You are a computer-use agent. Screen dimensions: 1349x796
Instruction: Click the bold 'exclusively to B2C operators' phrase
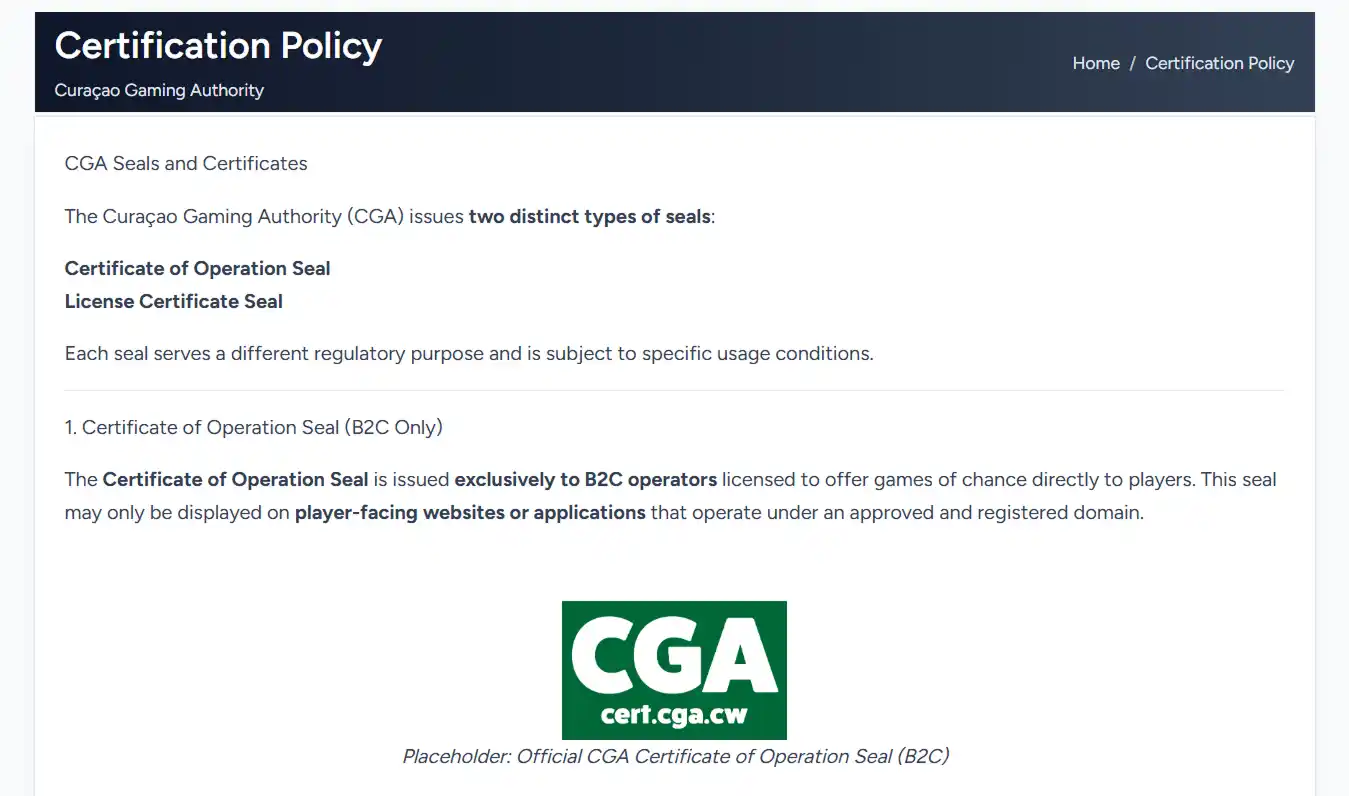coord(586,479)
